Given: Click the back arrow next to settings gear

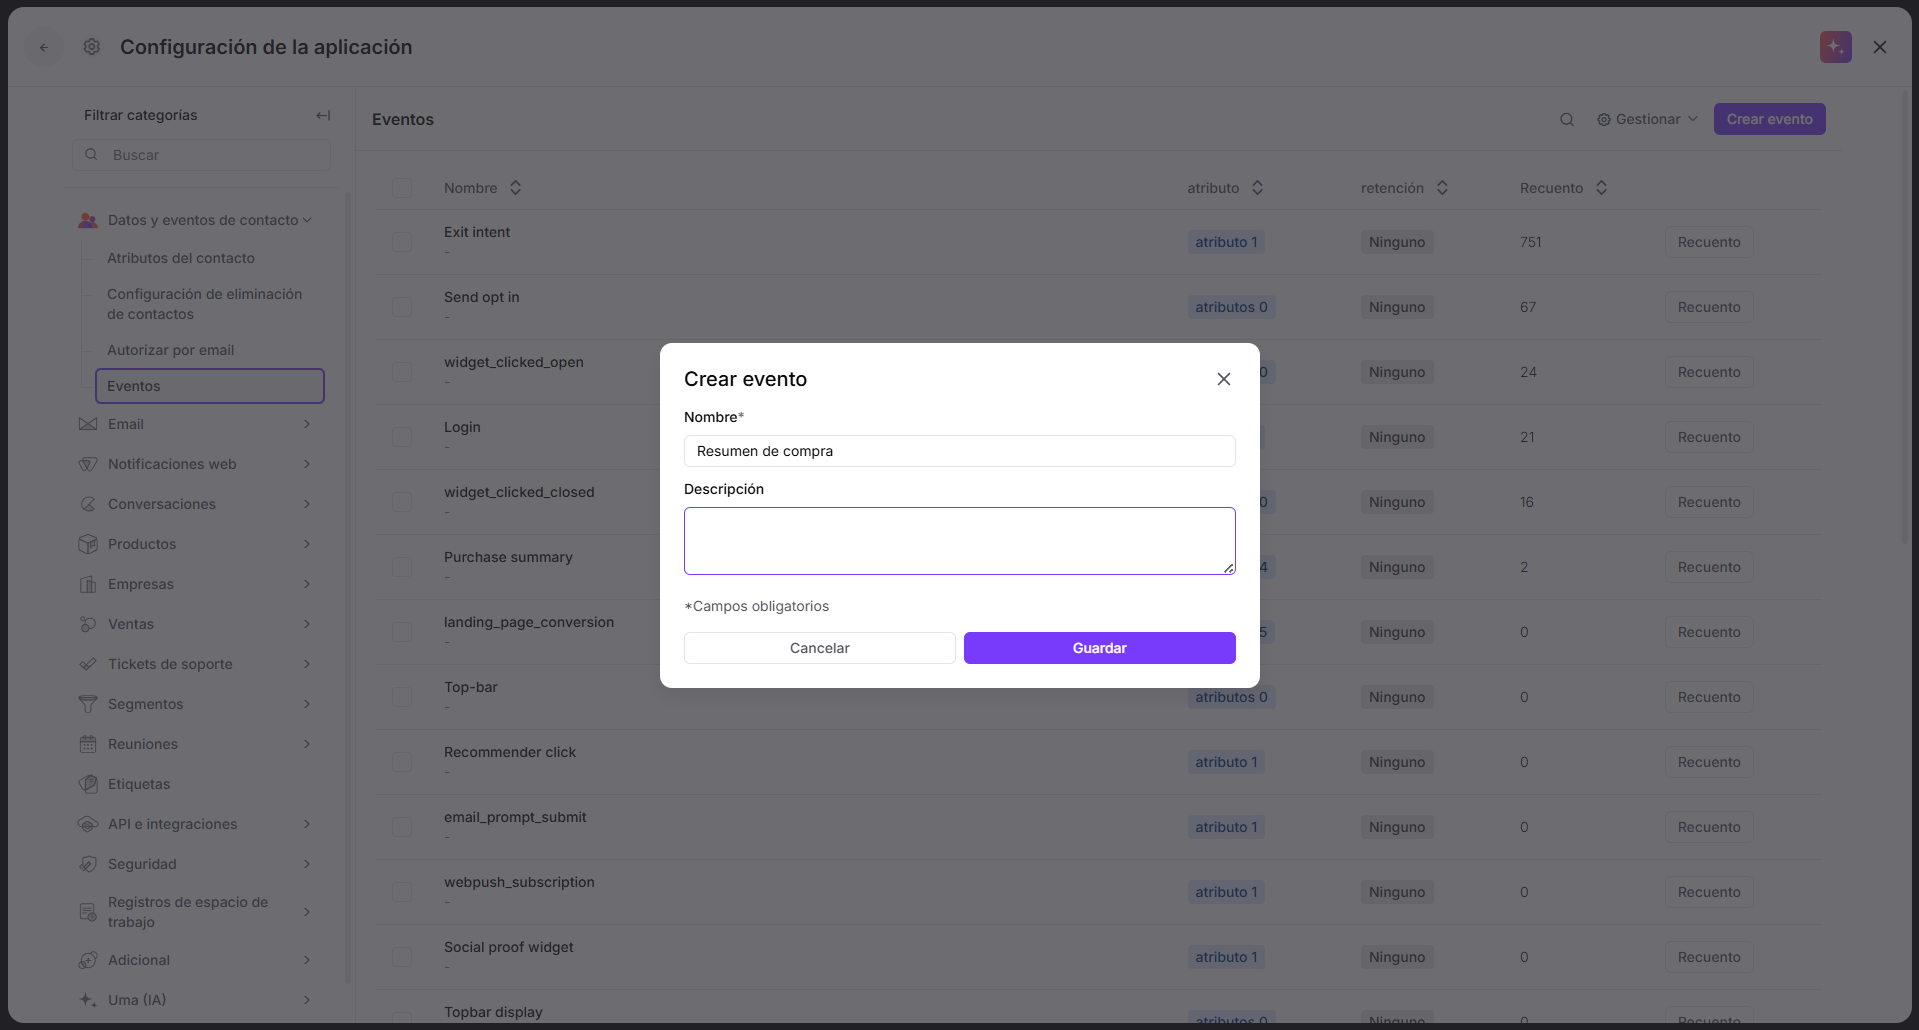Looking at the screenshot, I should (44, 47).
